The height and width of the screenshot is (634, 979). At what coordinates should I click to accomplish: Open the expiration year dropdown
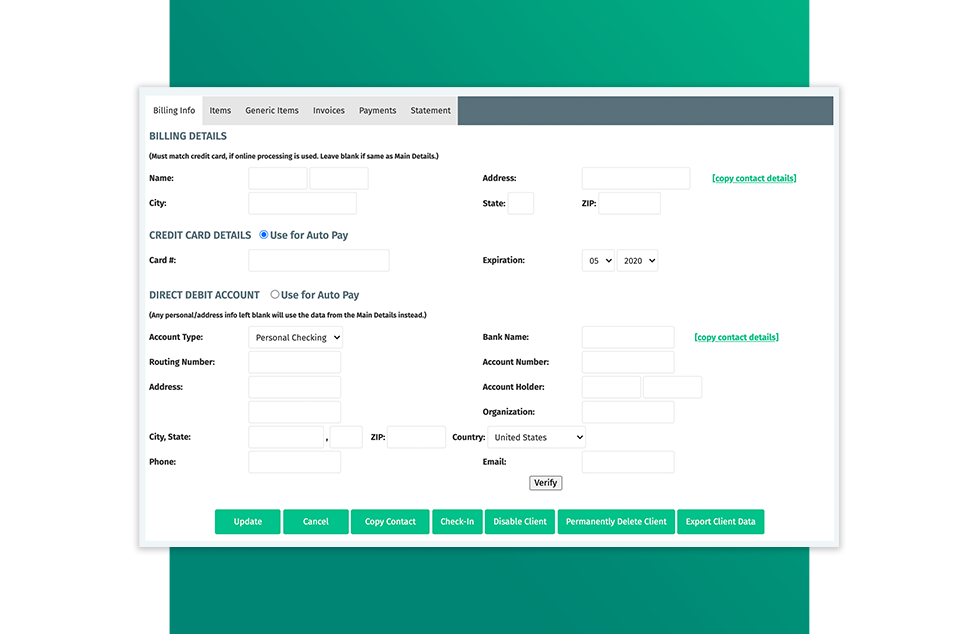click(637, 261)
